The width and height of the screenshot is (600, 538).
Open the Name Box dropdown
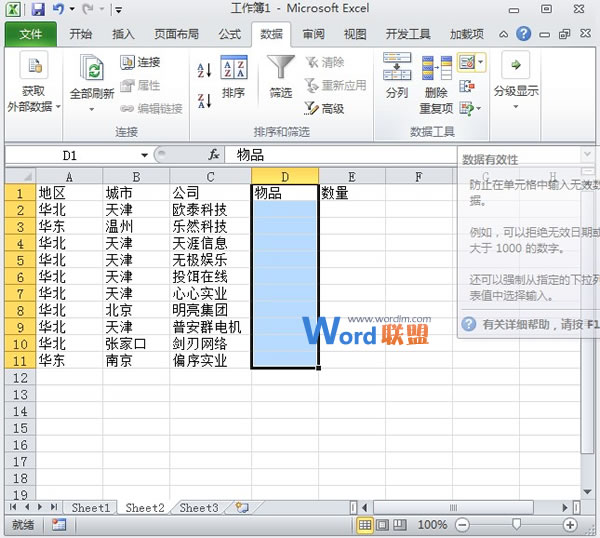pyautogui.click(x=144, y=155)
